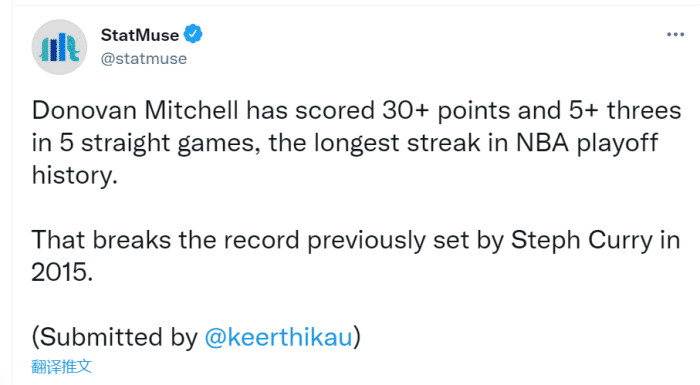The height and width of the screenshot is (385, 700).
Task: Click the name "Steph Curry" in tweet
Action: tap(582, 241)
